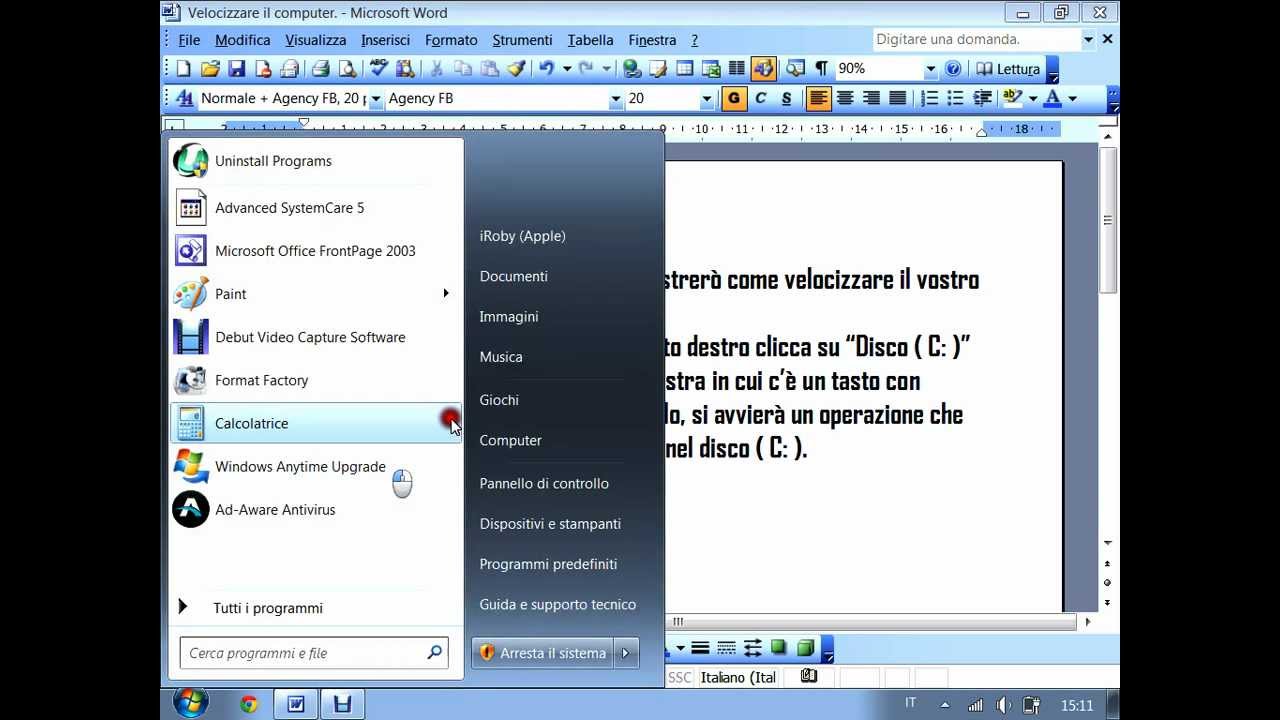Image resolution: width=1280 pixels, height=720 pixels.
Task: Open Chrome from the taskbar
Action: click(x=249, y=704)
